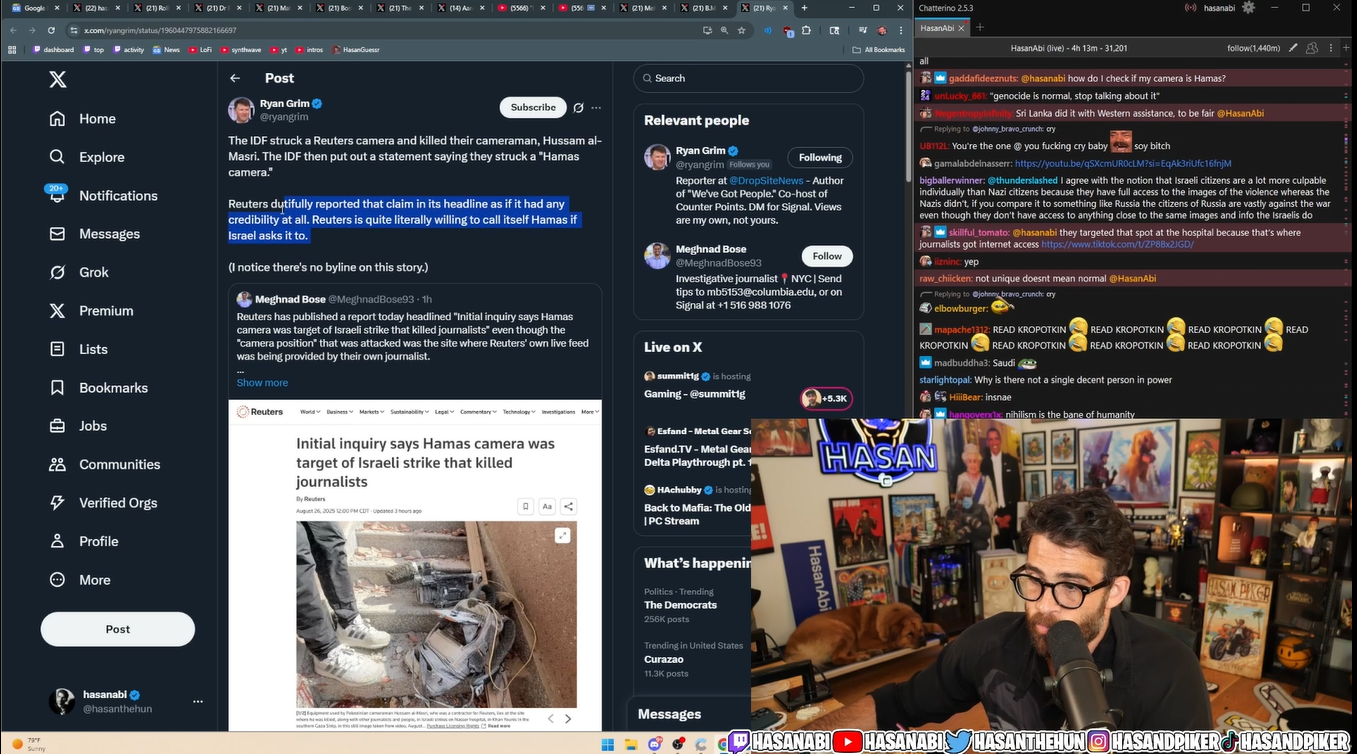Screen dimensions: 1357x754
Task: Switch to the YouTube (5566) browser tab
Action: tap(523, 8)
